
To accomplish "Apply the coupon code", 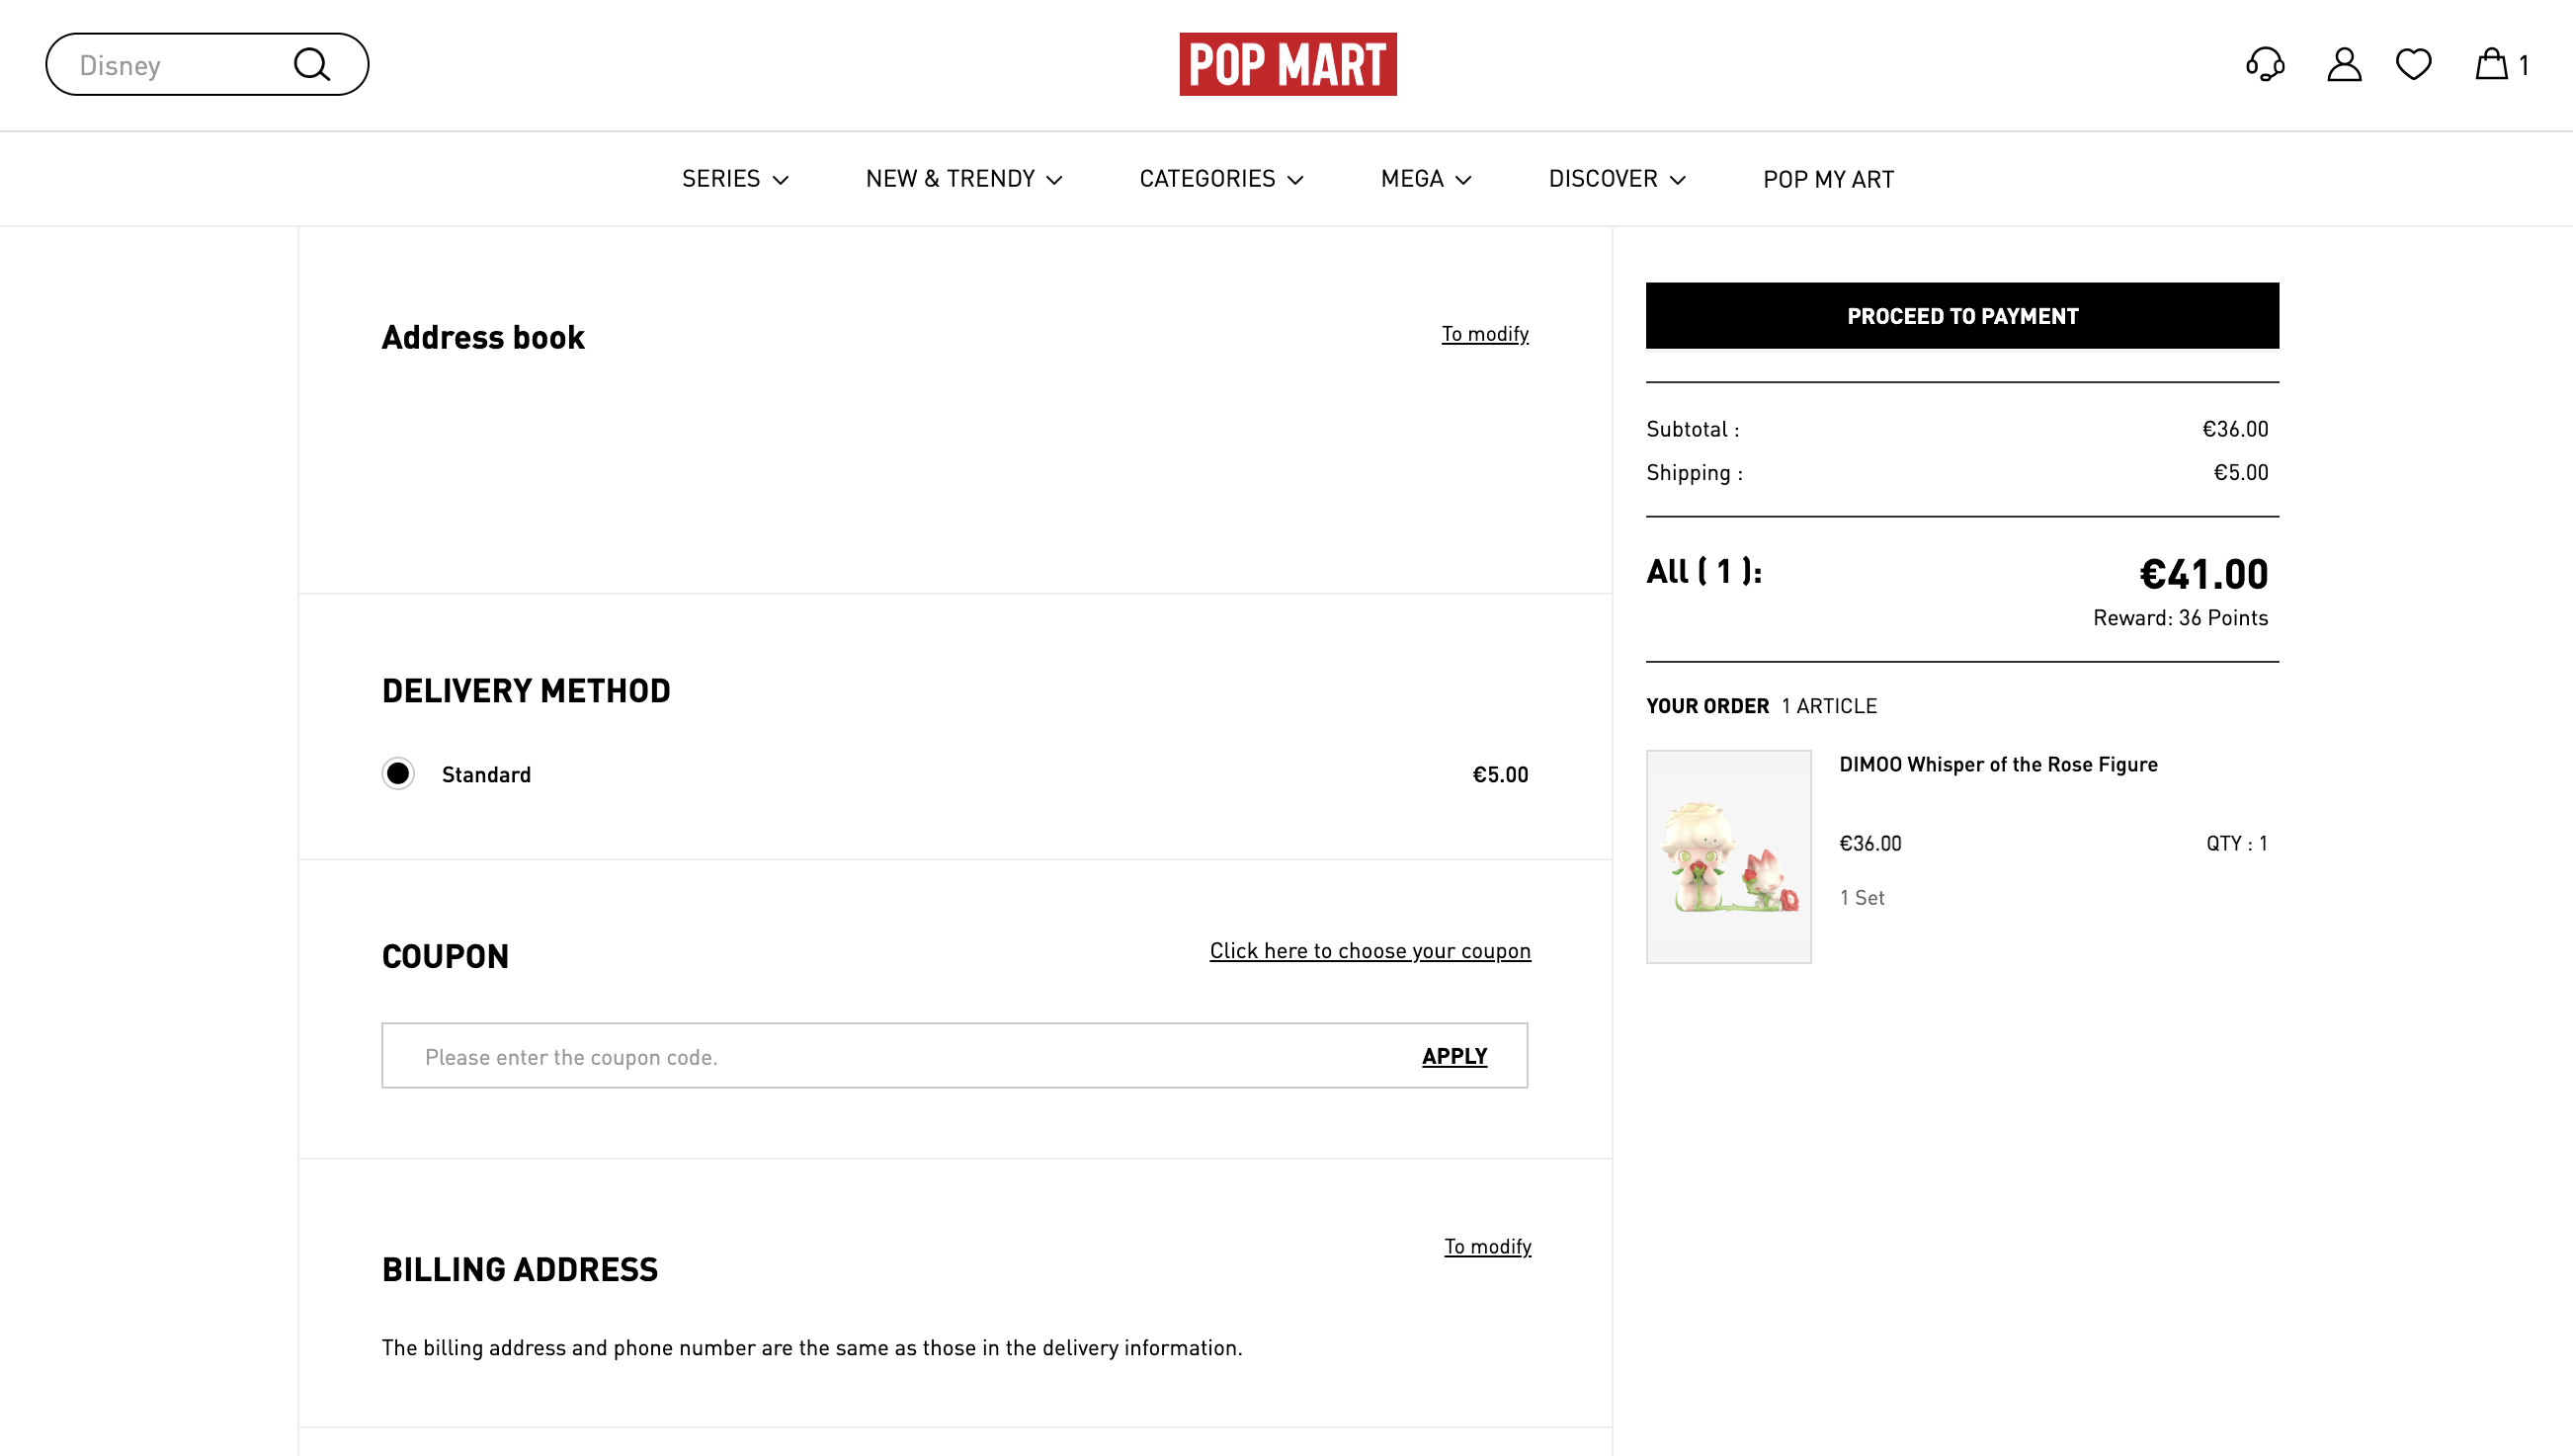I will click(x=1454, y=1056).
